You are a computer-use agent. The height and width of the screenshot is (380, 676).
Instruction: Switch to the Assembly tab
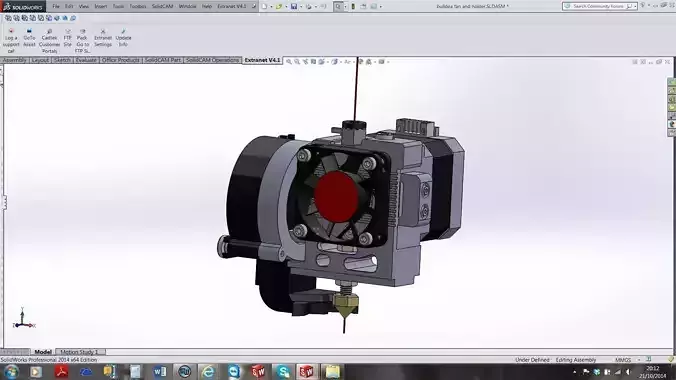pyautogui.click(x=15, y=60)
